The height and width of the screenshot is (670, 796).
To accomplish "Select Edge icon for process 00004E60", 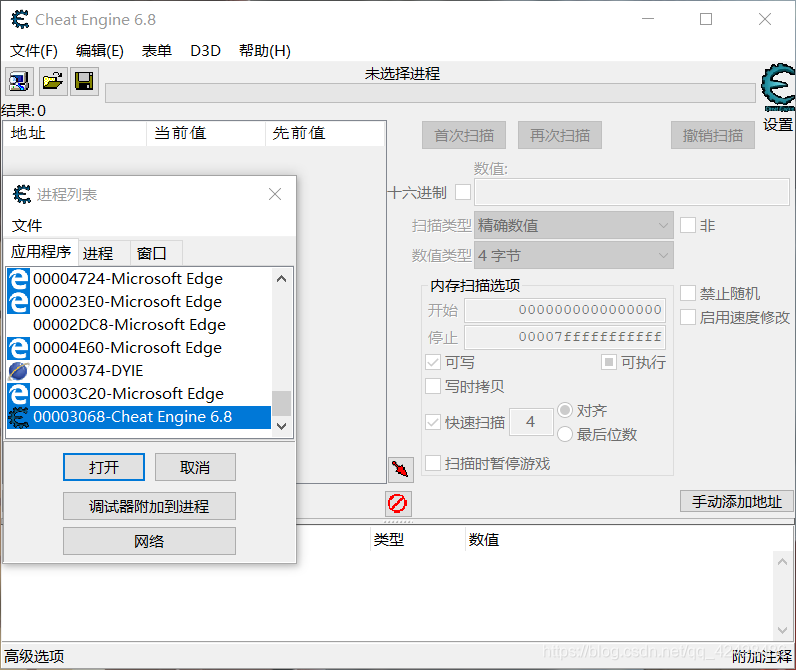I will point(19,348).
